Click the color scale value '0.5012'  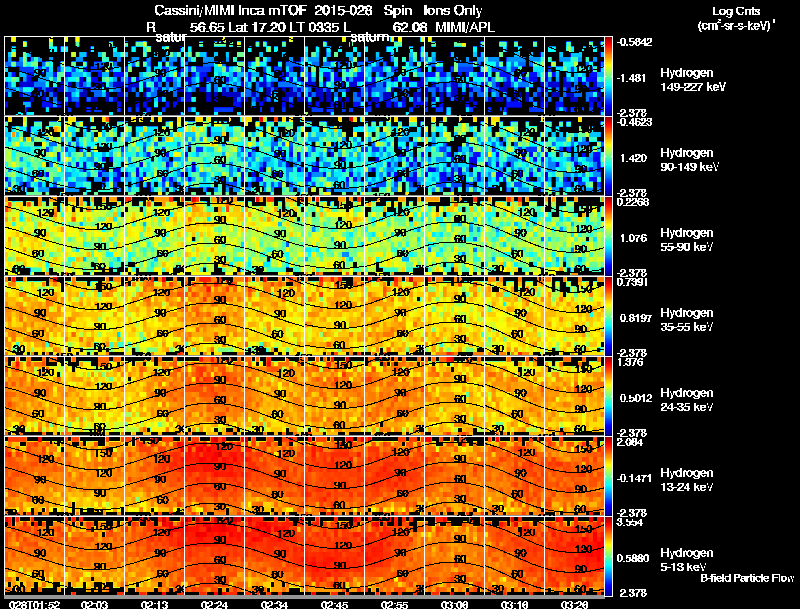click(x=636, y=398)
